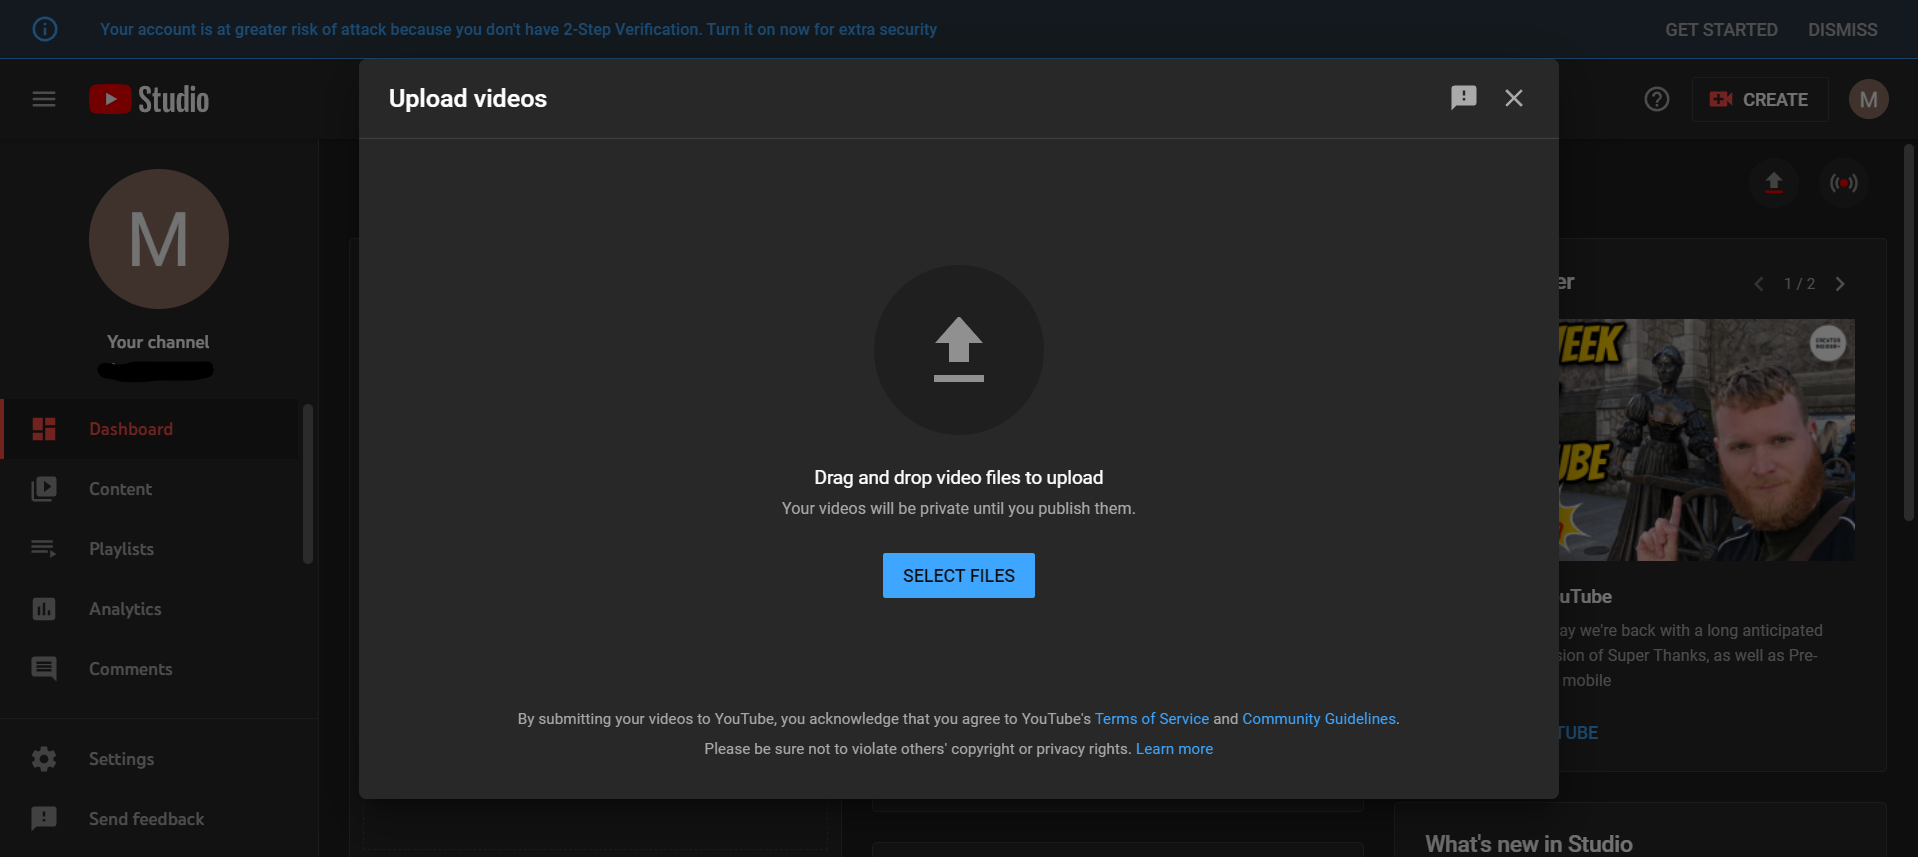Click the info icon in security banner
This screenshot has height=857, width=1918.
point(45,29)
